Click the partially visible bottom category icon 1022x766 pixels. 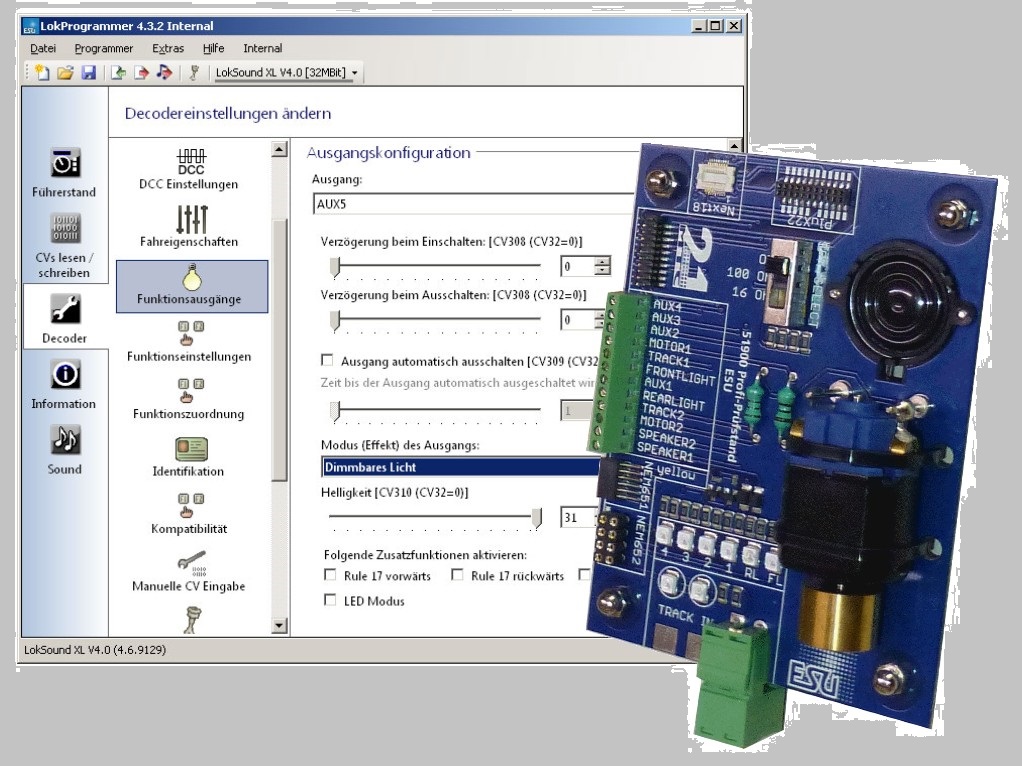[192, 620]
